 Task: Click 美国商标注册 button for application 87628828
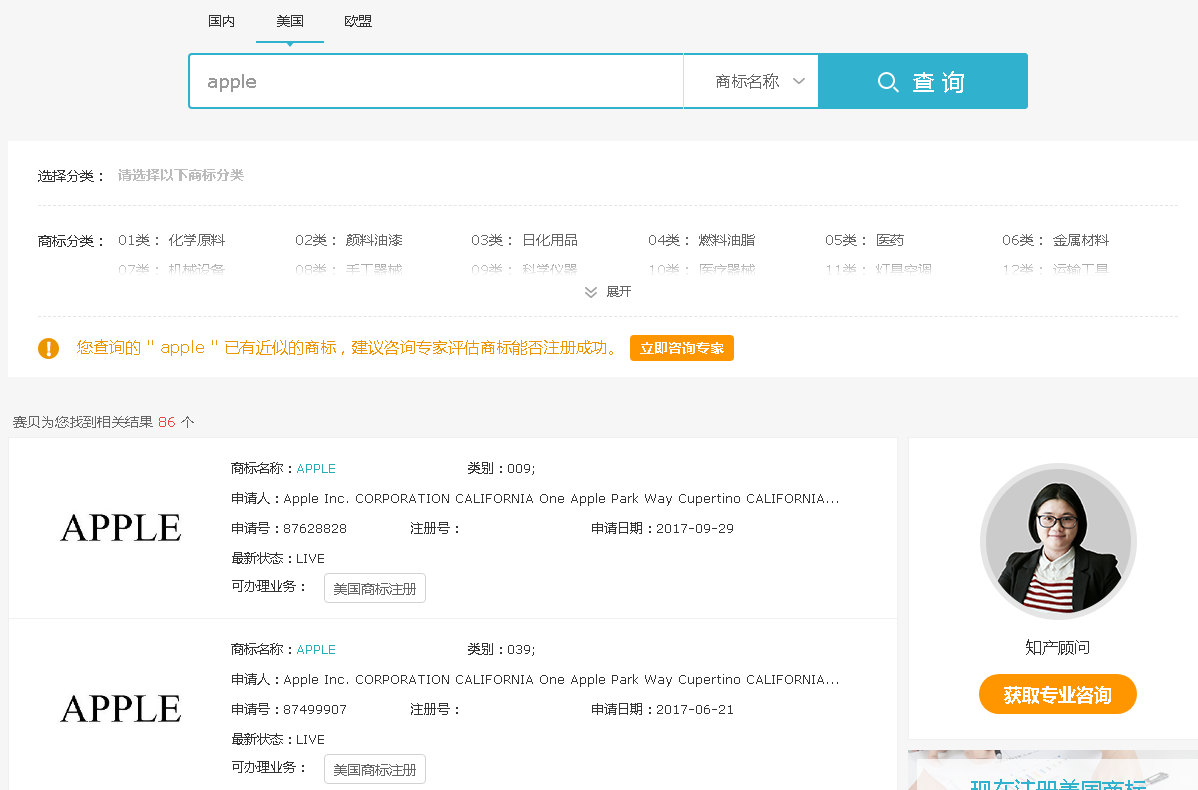375,588
